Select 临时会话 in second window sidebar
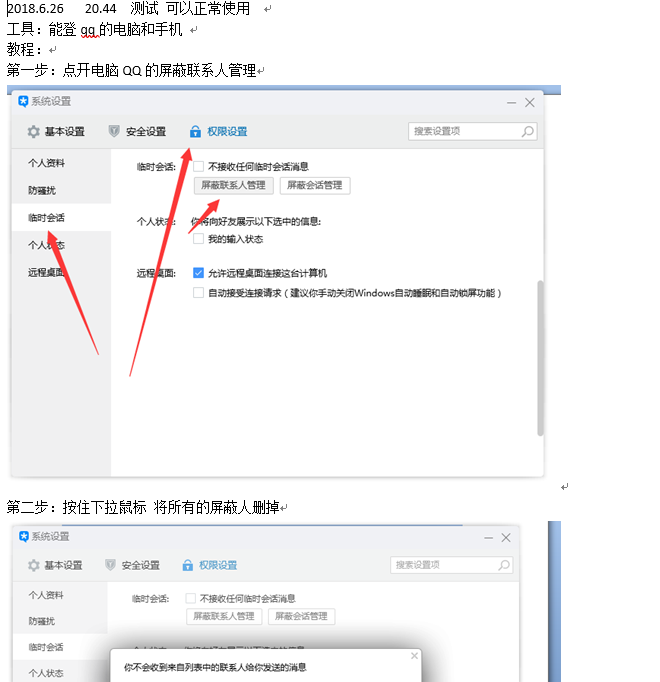This screenshot has height=682, width=660. coord(46,647)
